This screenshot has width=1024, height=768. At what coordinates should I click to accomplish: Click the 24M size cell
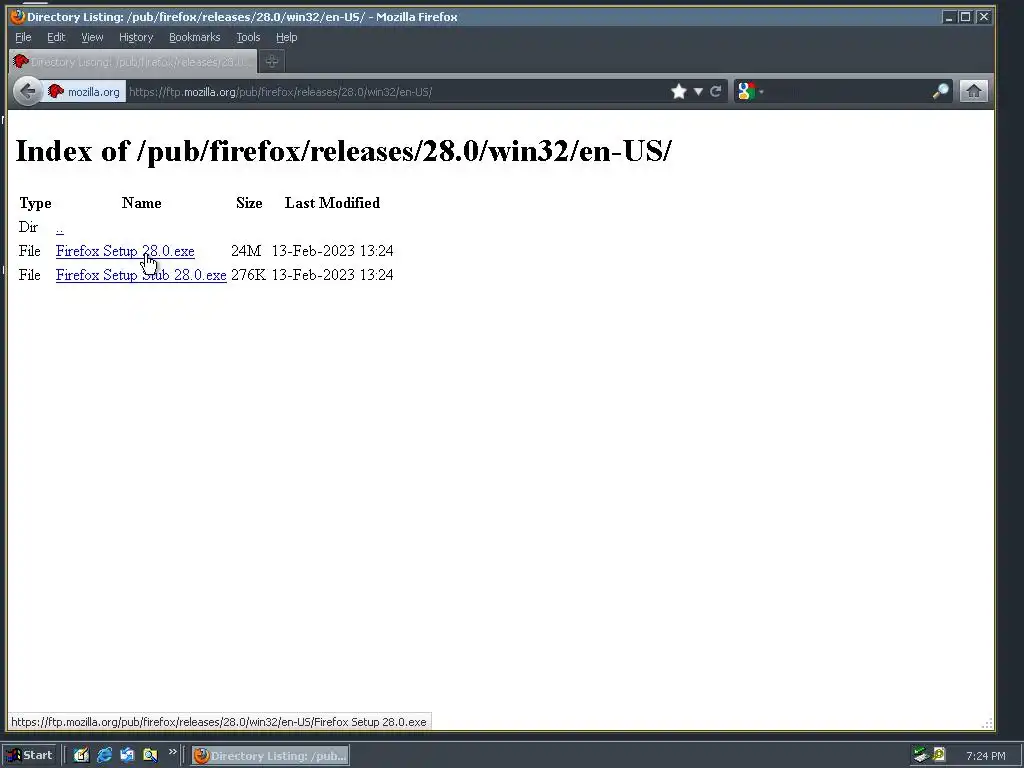pos(246,251)
